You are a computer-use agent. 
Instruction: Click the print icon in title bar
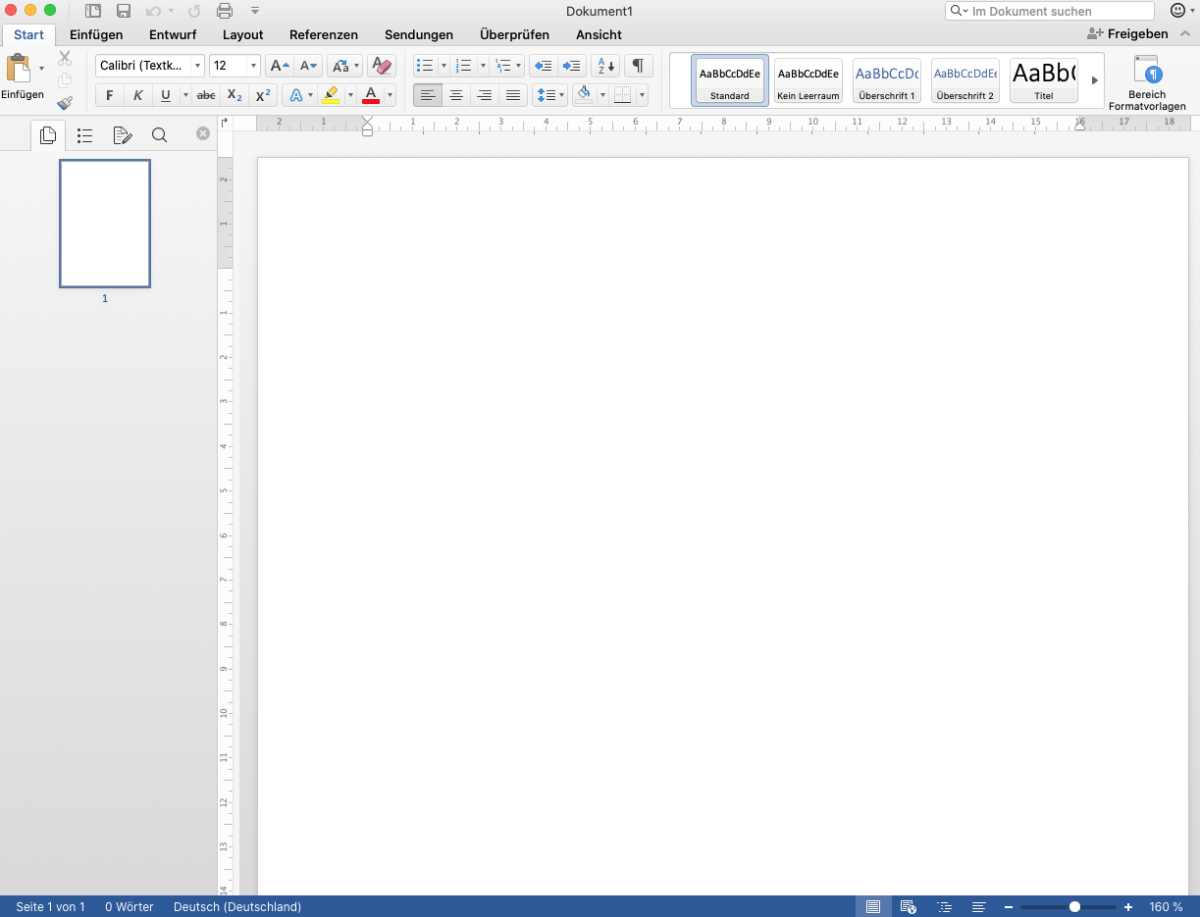click(225, 11)
